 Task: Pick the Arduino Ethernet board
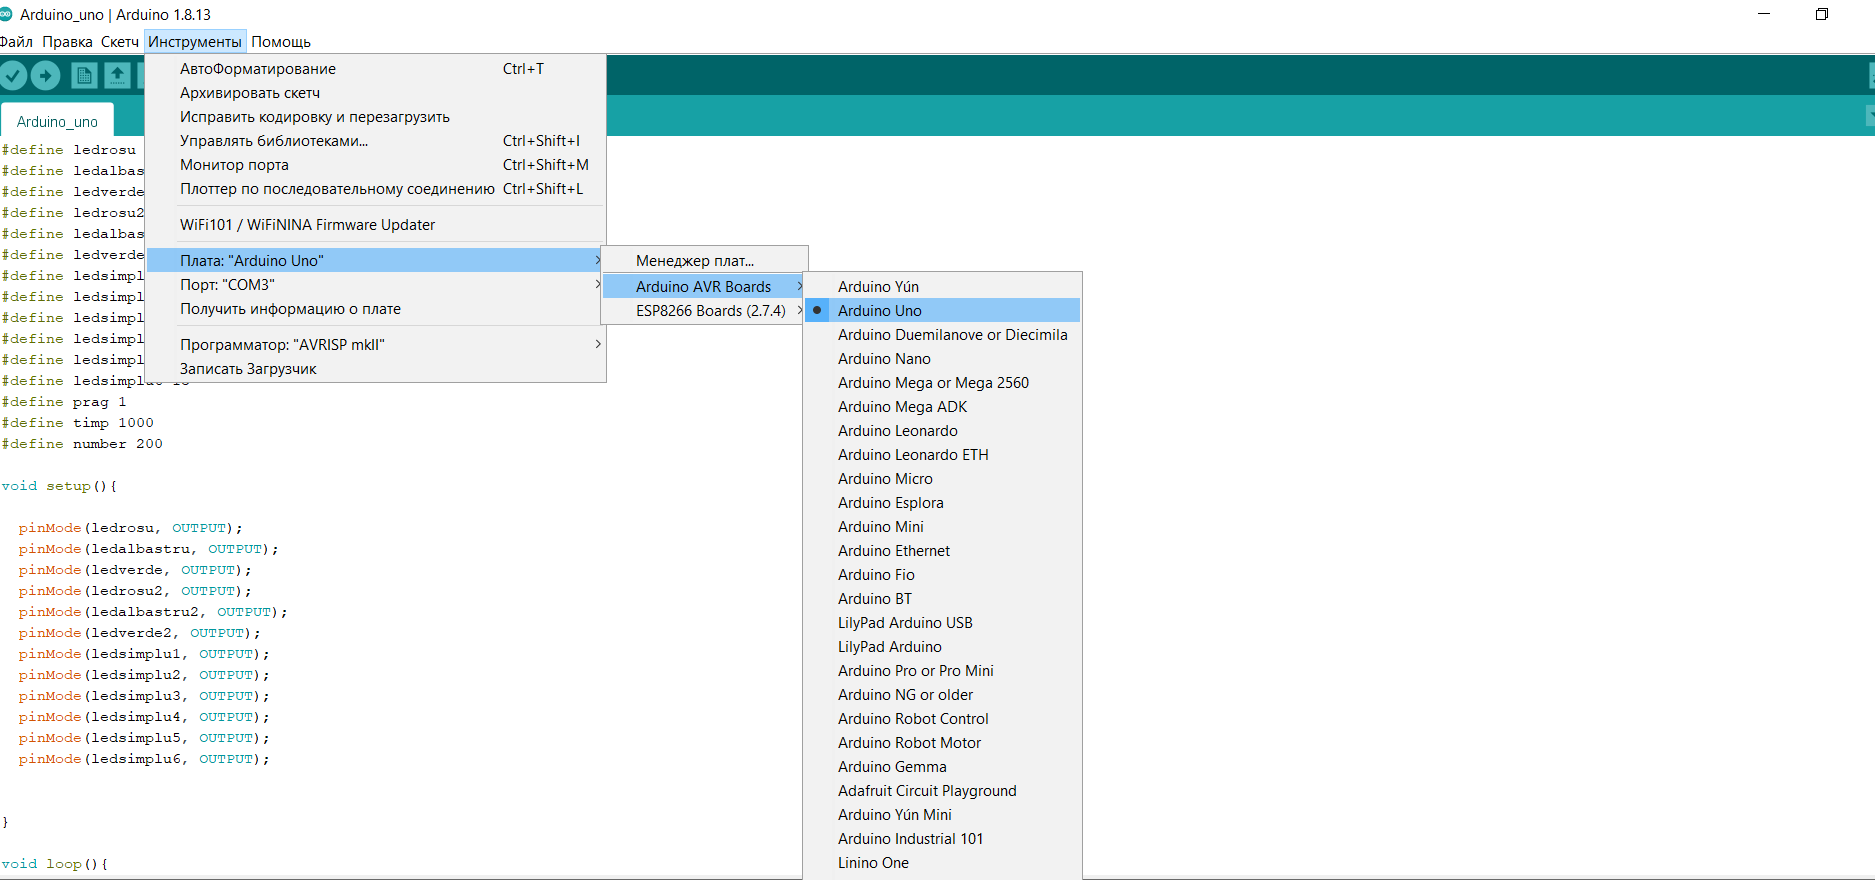tap(942, 551)
